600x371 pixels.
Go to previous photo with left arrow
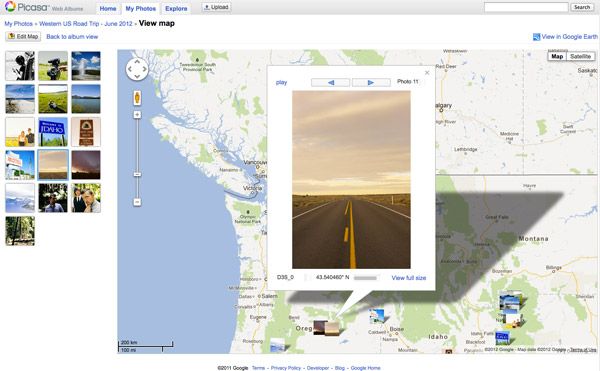[331, 82]
